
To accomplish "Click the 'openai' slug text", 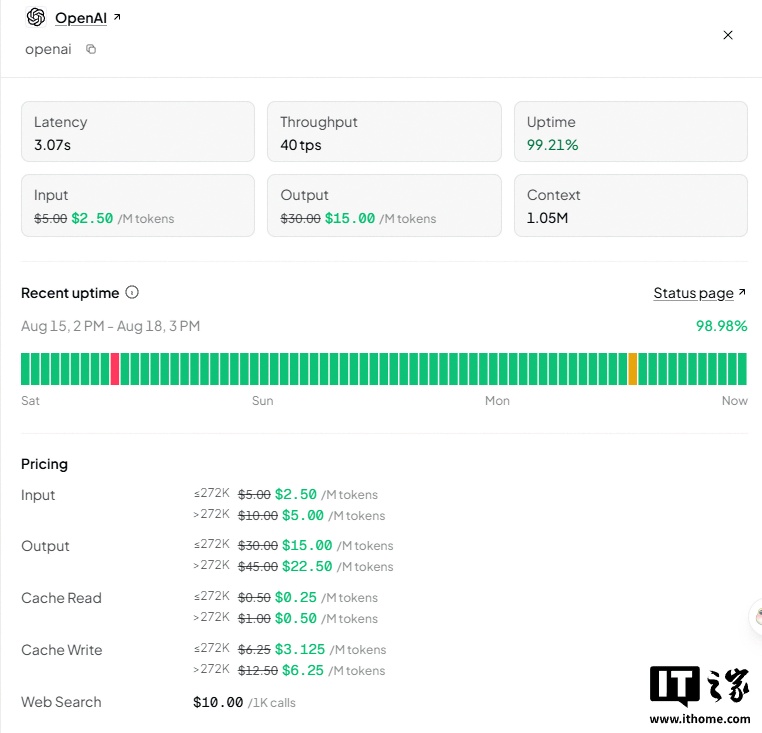I will (48, 49).
